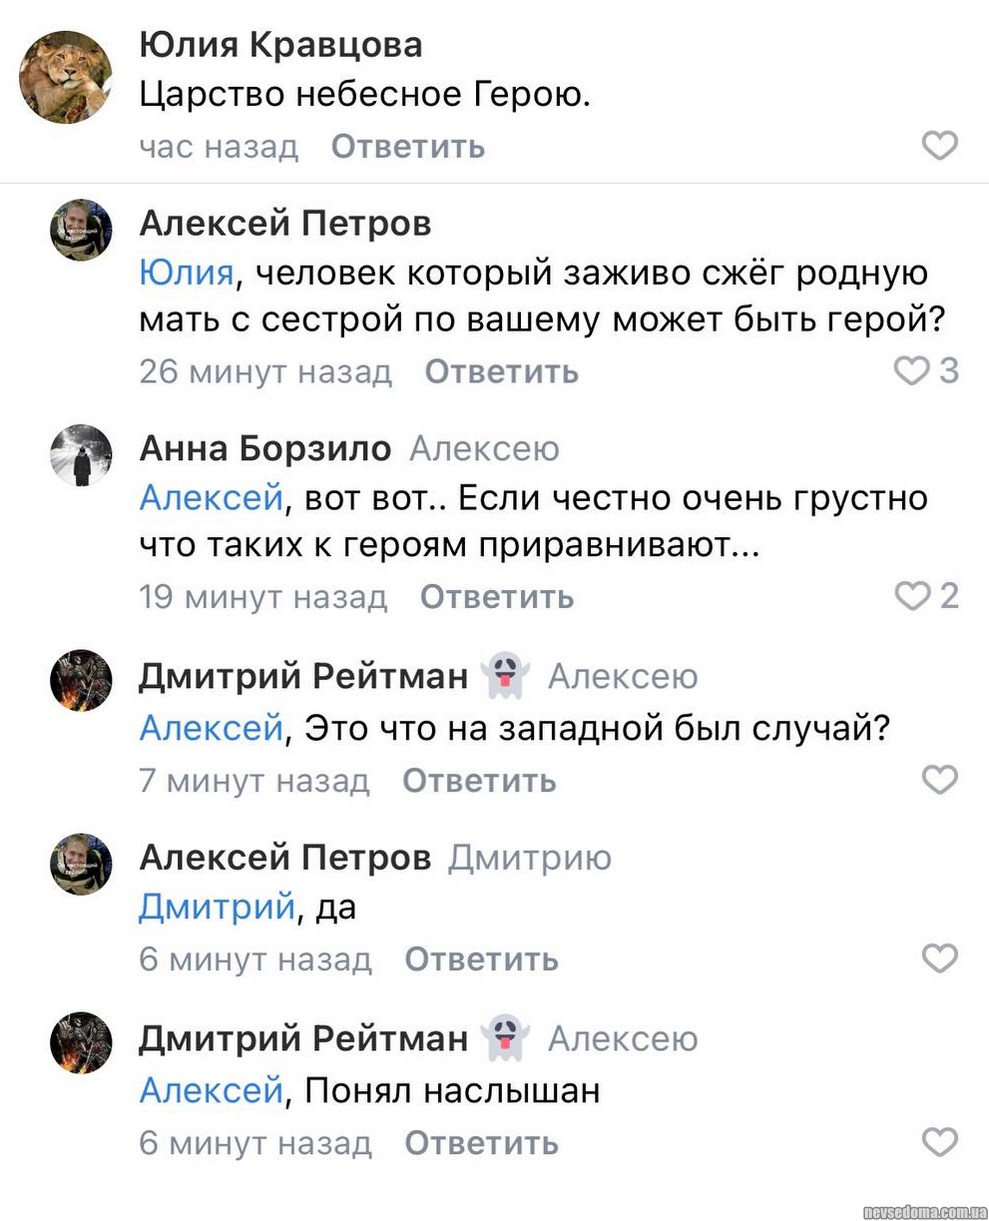Reply to Юлия Кравцова's comment

[x=408, y=147]
